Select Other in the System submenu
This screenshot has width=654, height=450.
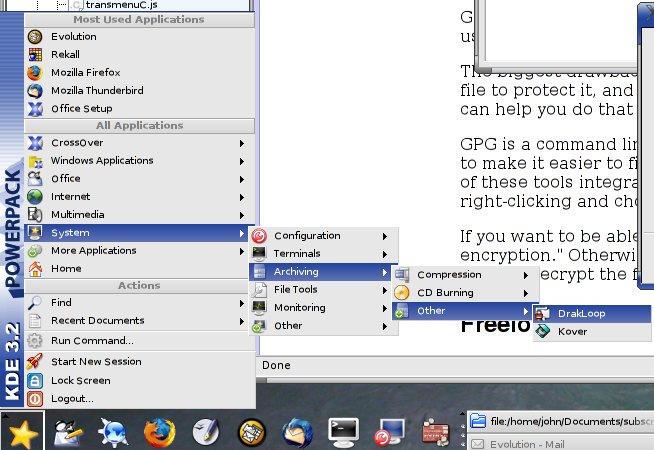click(324, 326)
